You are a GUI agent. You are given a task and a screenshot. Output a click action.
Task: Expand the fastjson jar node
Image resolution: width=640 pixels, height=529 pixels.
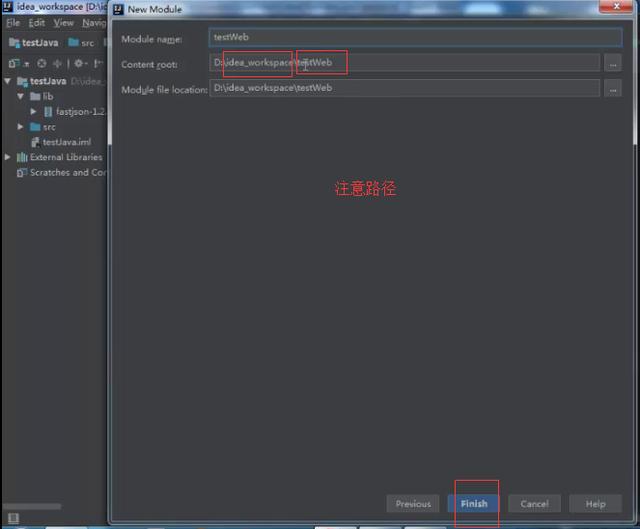33,111
